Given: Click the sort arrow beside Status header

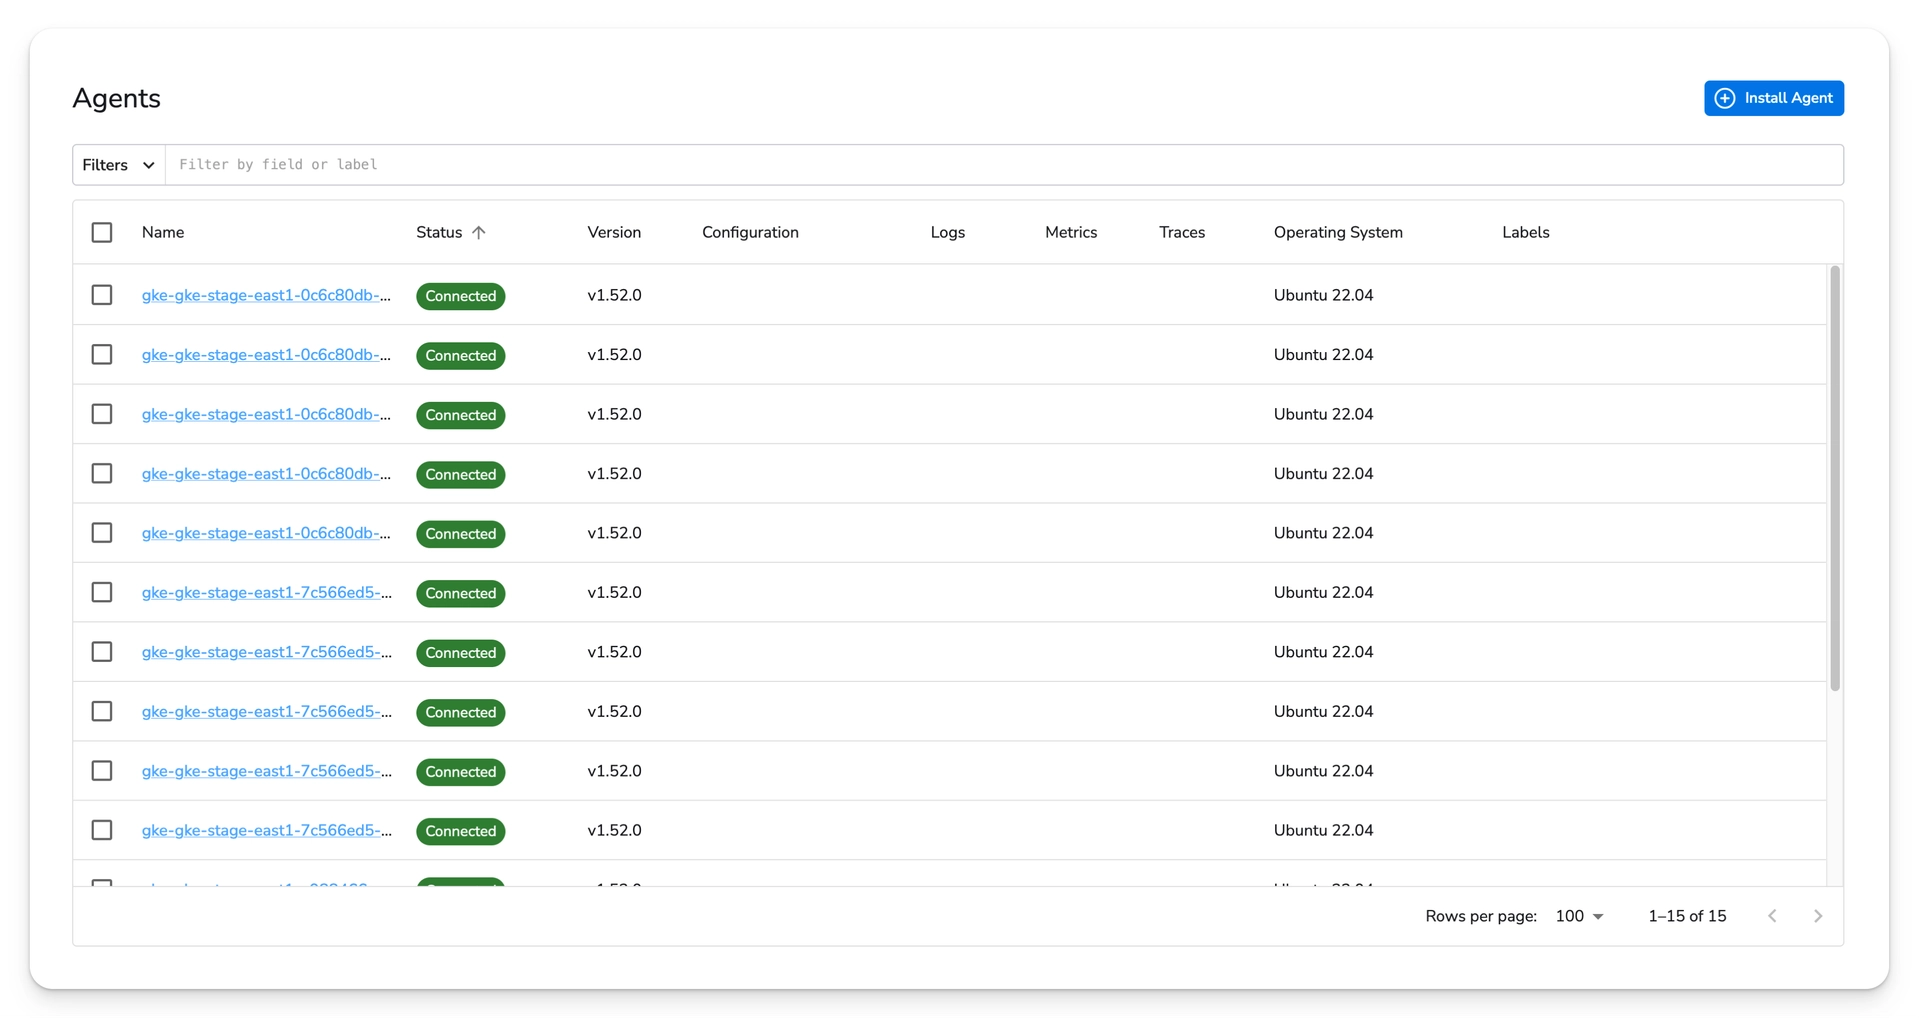Looking at the screenshot, I should tap(480, 232).
